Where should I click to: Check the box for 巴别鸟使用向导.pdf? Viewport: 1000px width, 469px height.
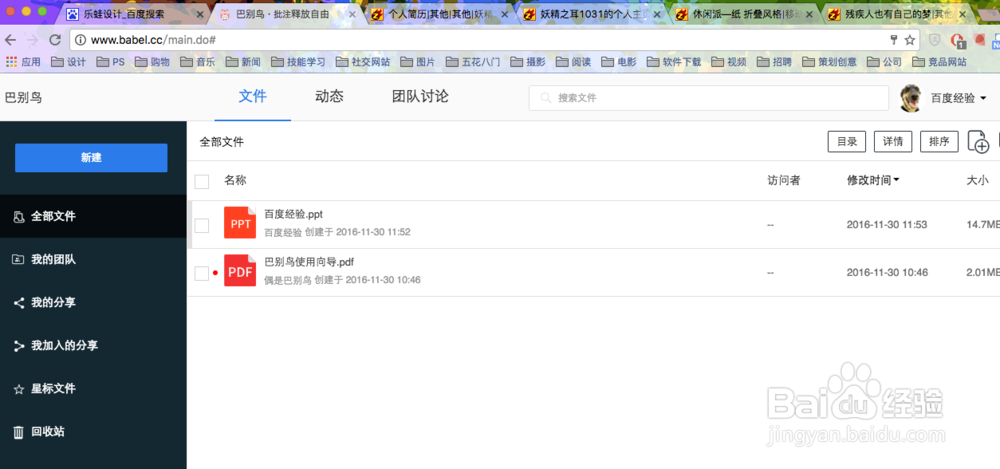click(202, 273)
